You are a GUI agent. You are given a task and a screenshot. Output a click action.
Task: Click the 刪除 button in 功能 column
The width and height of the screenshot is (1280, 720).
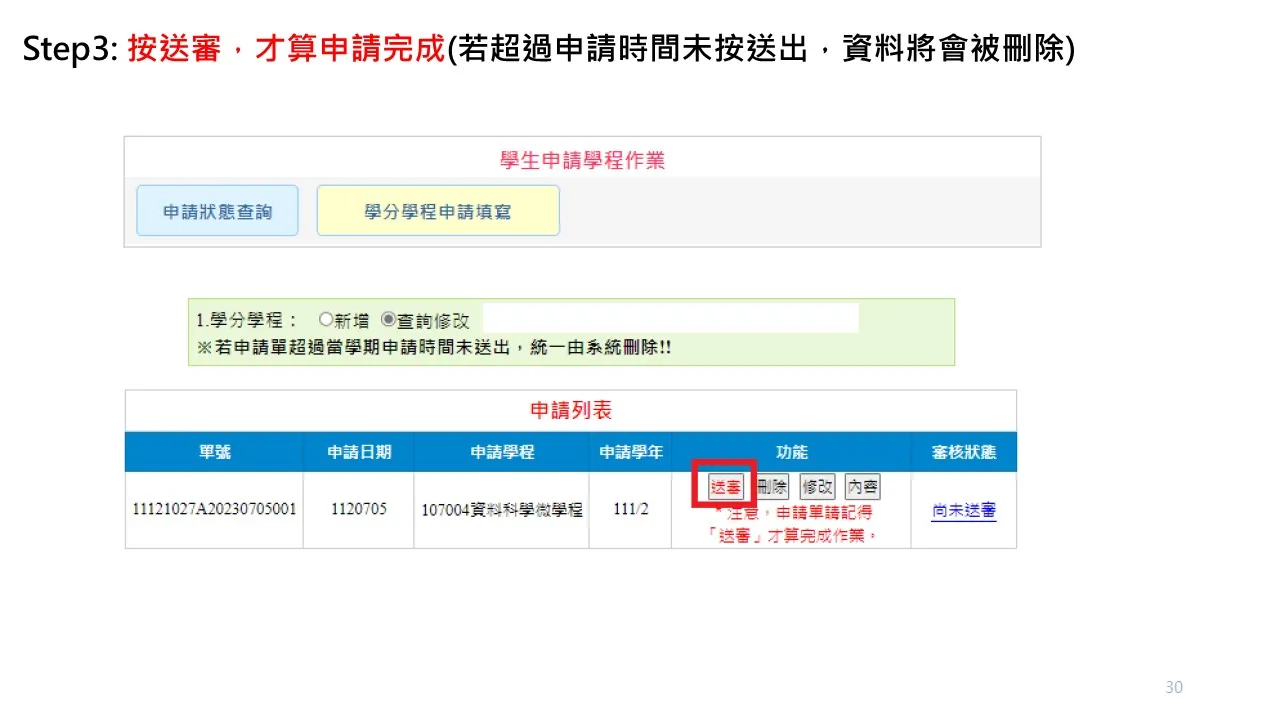click(x=772, y=487)
